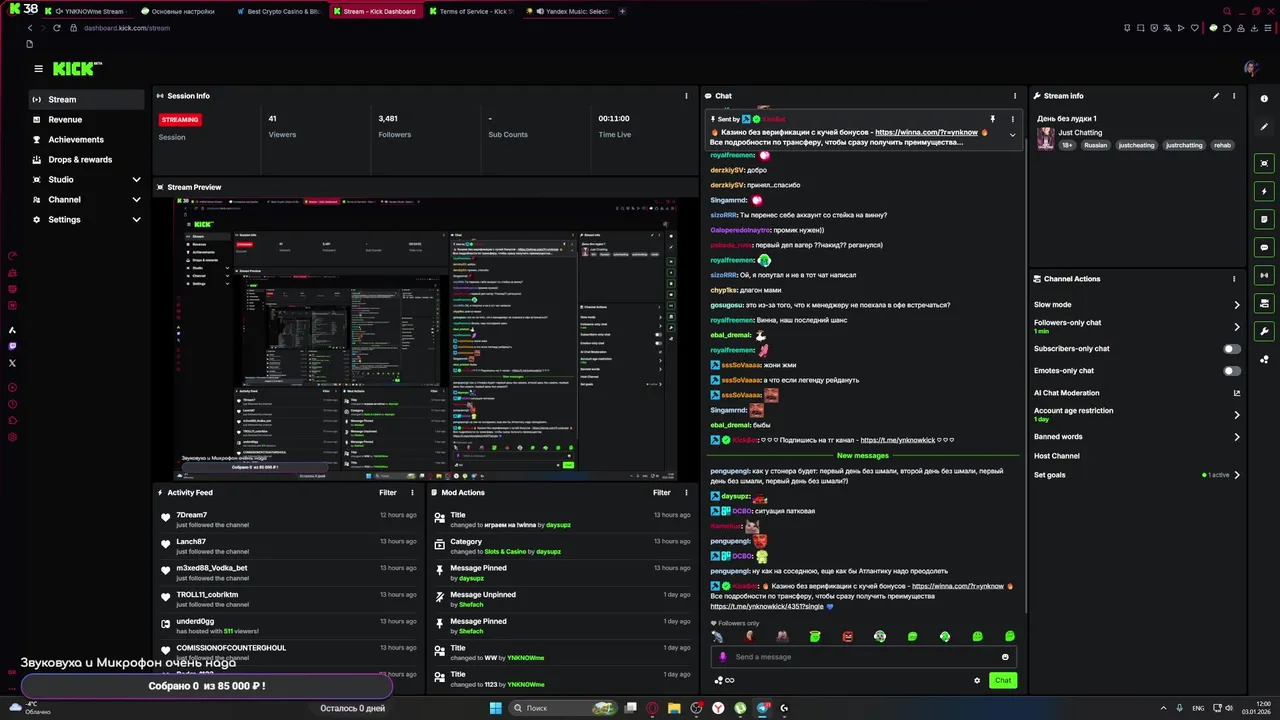Screen dimensions: 1280x720
Task: Click the Kick logo
Action: 77,68
